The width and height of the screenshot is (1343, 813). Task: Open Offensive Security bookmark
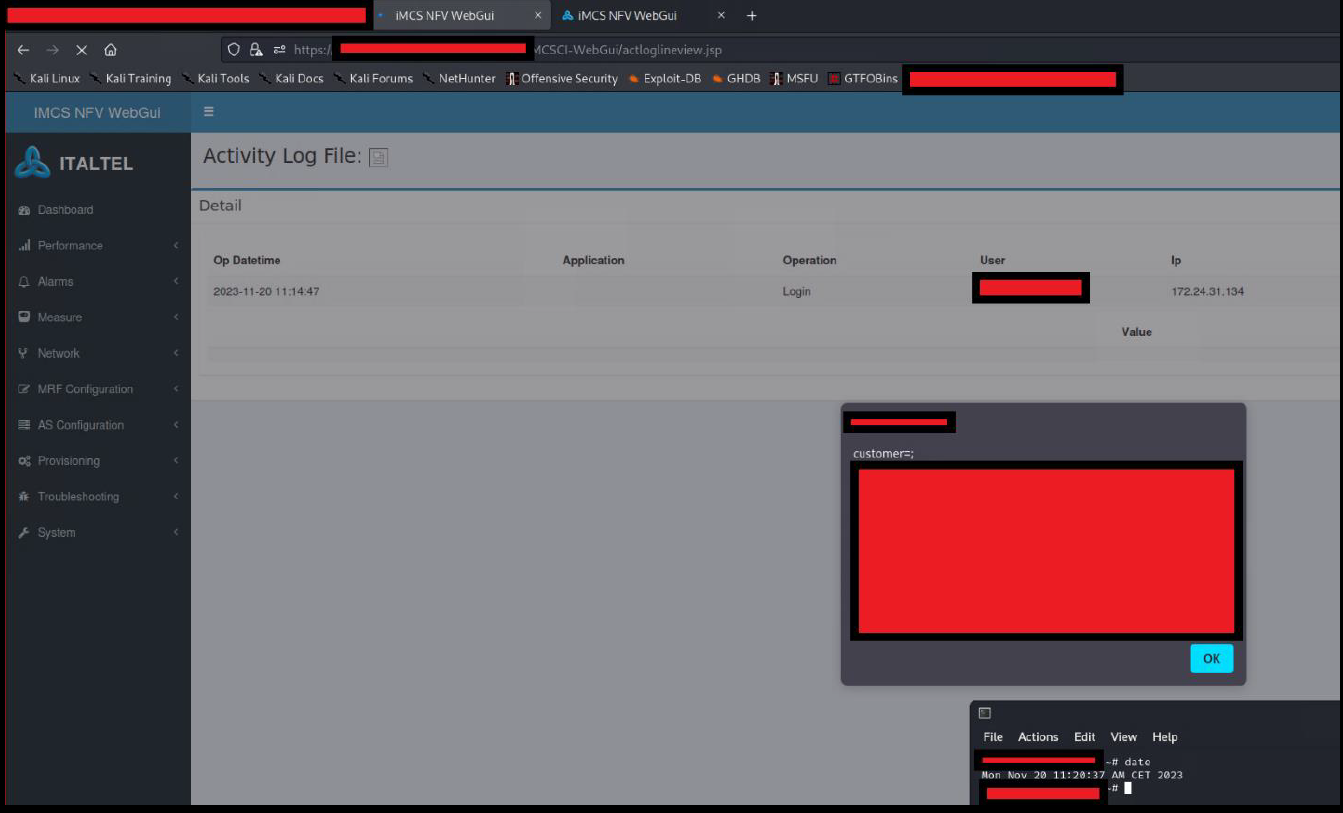562,79
